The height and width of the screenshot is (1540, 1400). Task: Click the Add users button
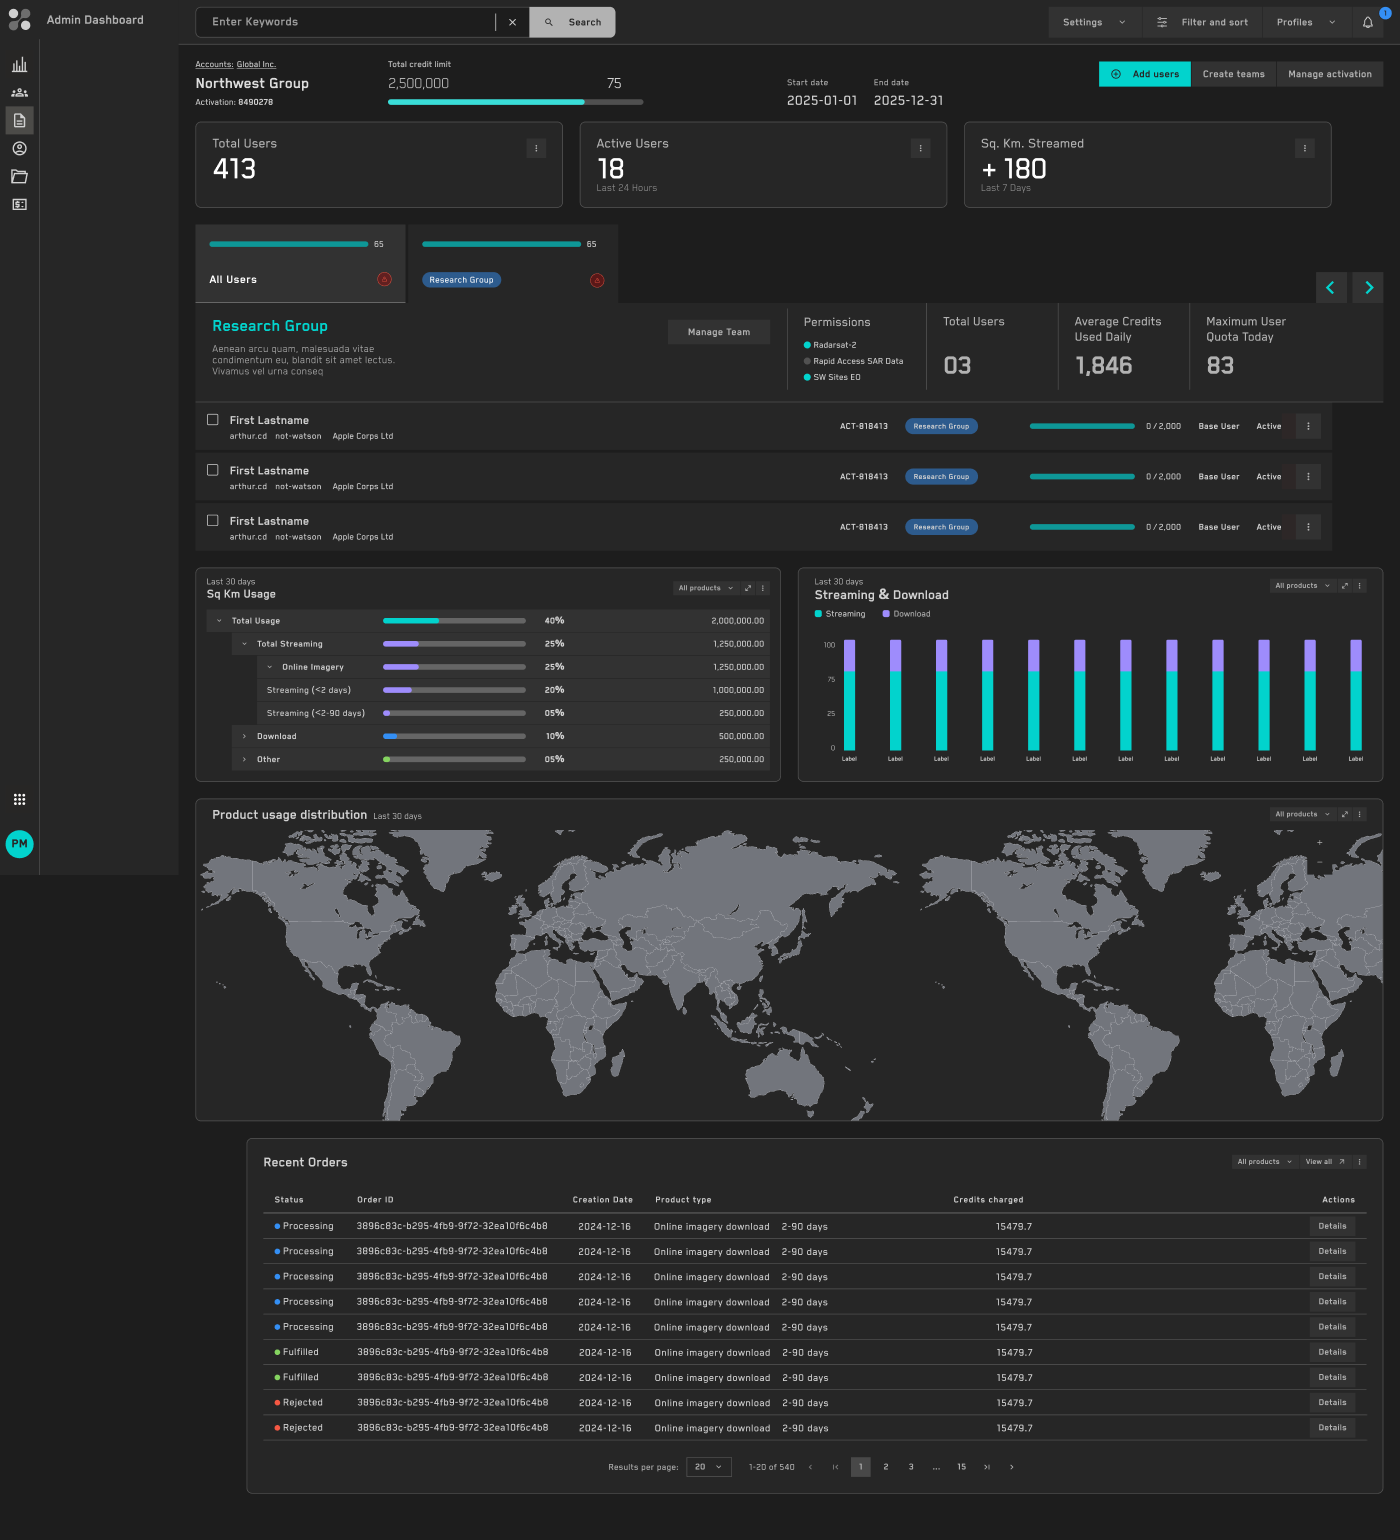coord(1145,74)
